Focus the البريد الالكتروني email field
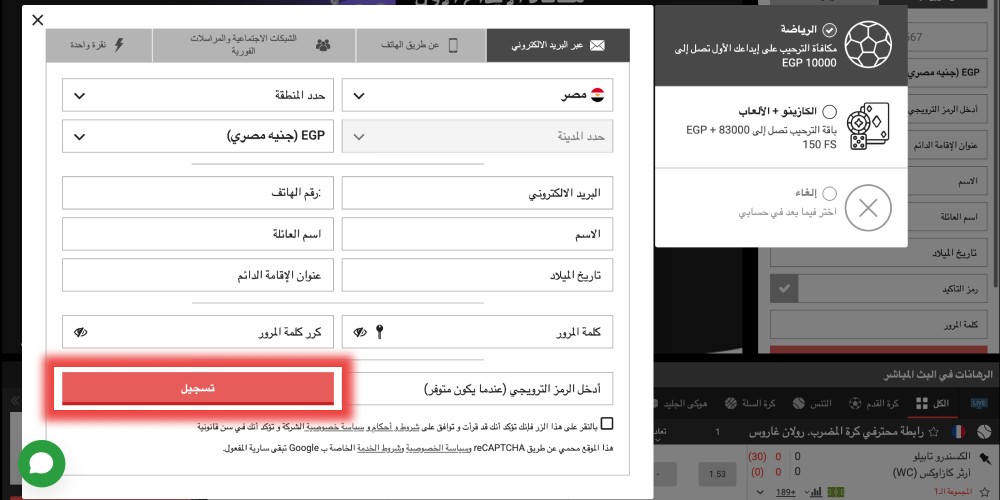Image resolution: width=1000 pixels, height=500 pixels. coord(477,193)
